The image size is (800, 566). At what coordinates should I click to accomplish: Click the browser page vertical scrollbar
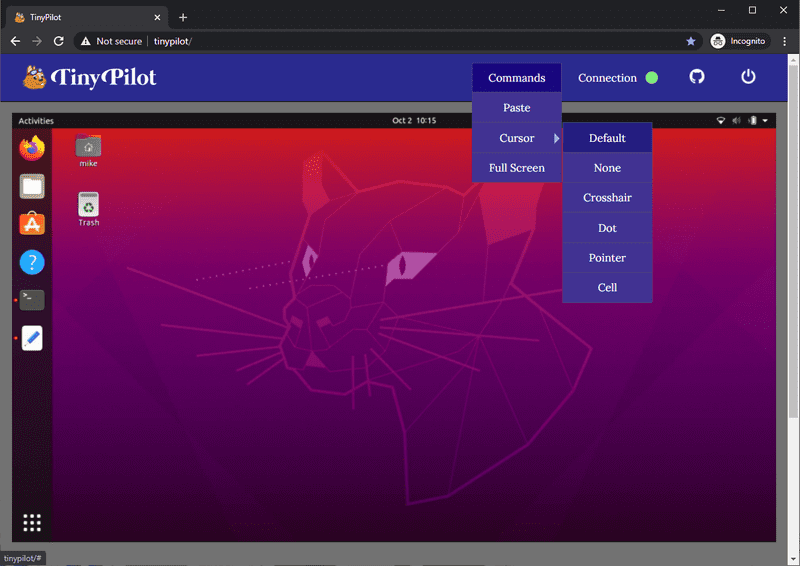[793, 240]
